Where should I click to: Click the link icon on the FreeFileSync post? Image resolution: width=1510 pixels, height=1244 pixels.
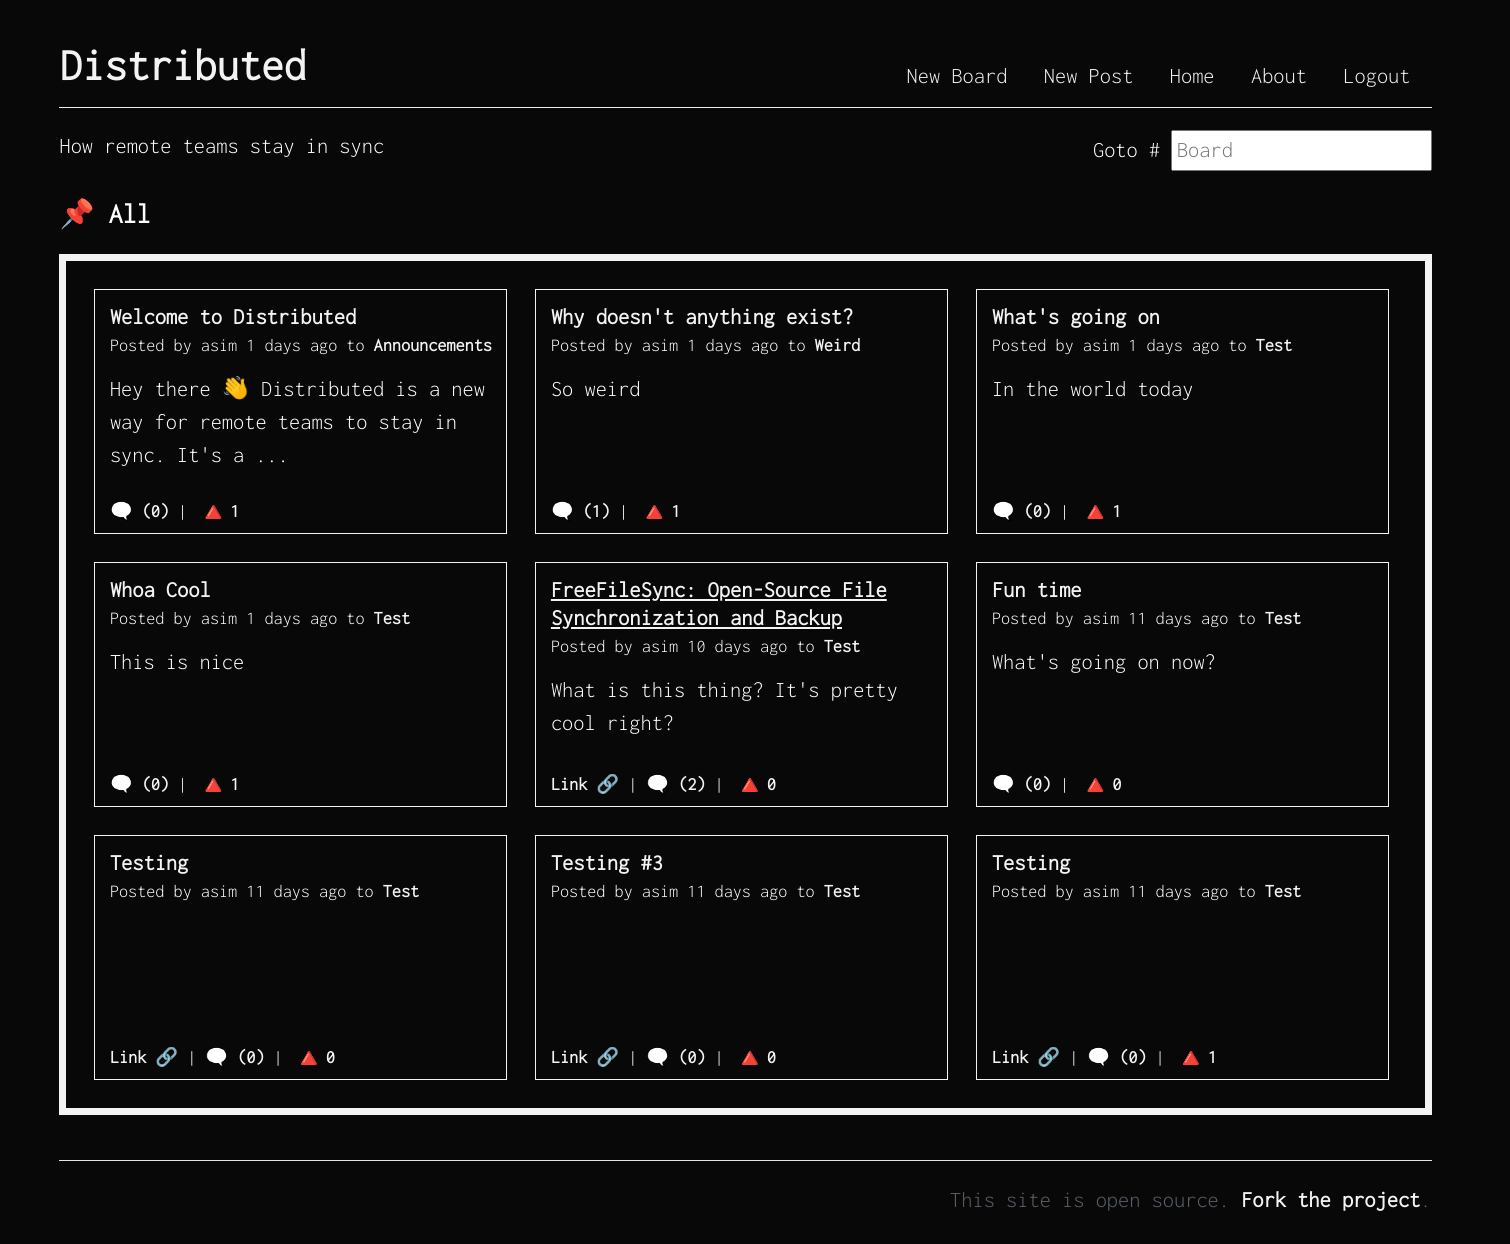click(x=610, y=784)
